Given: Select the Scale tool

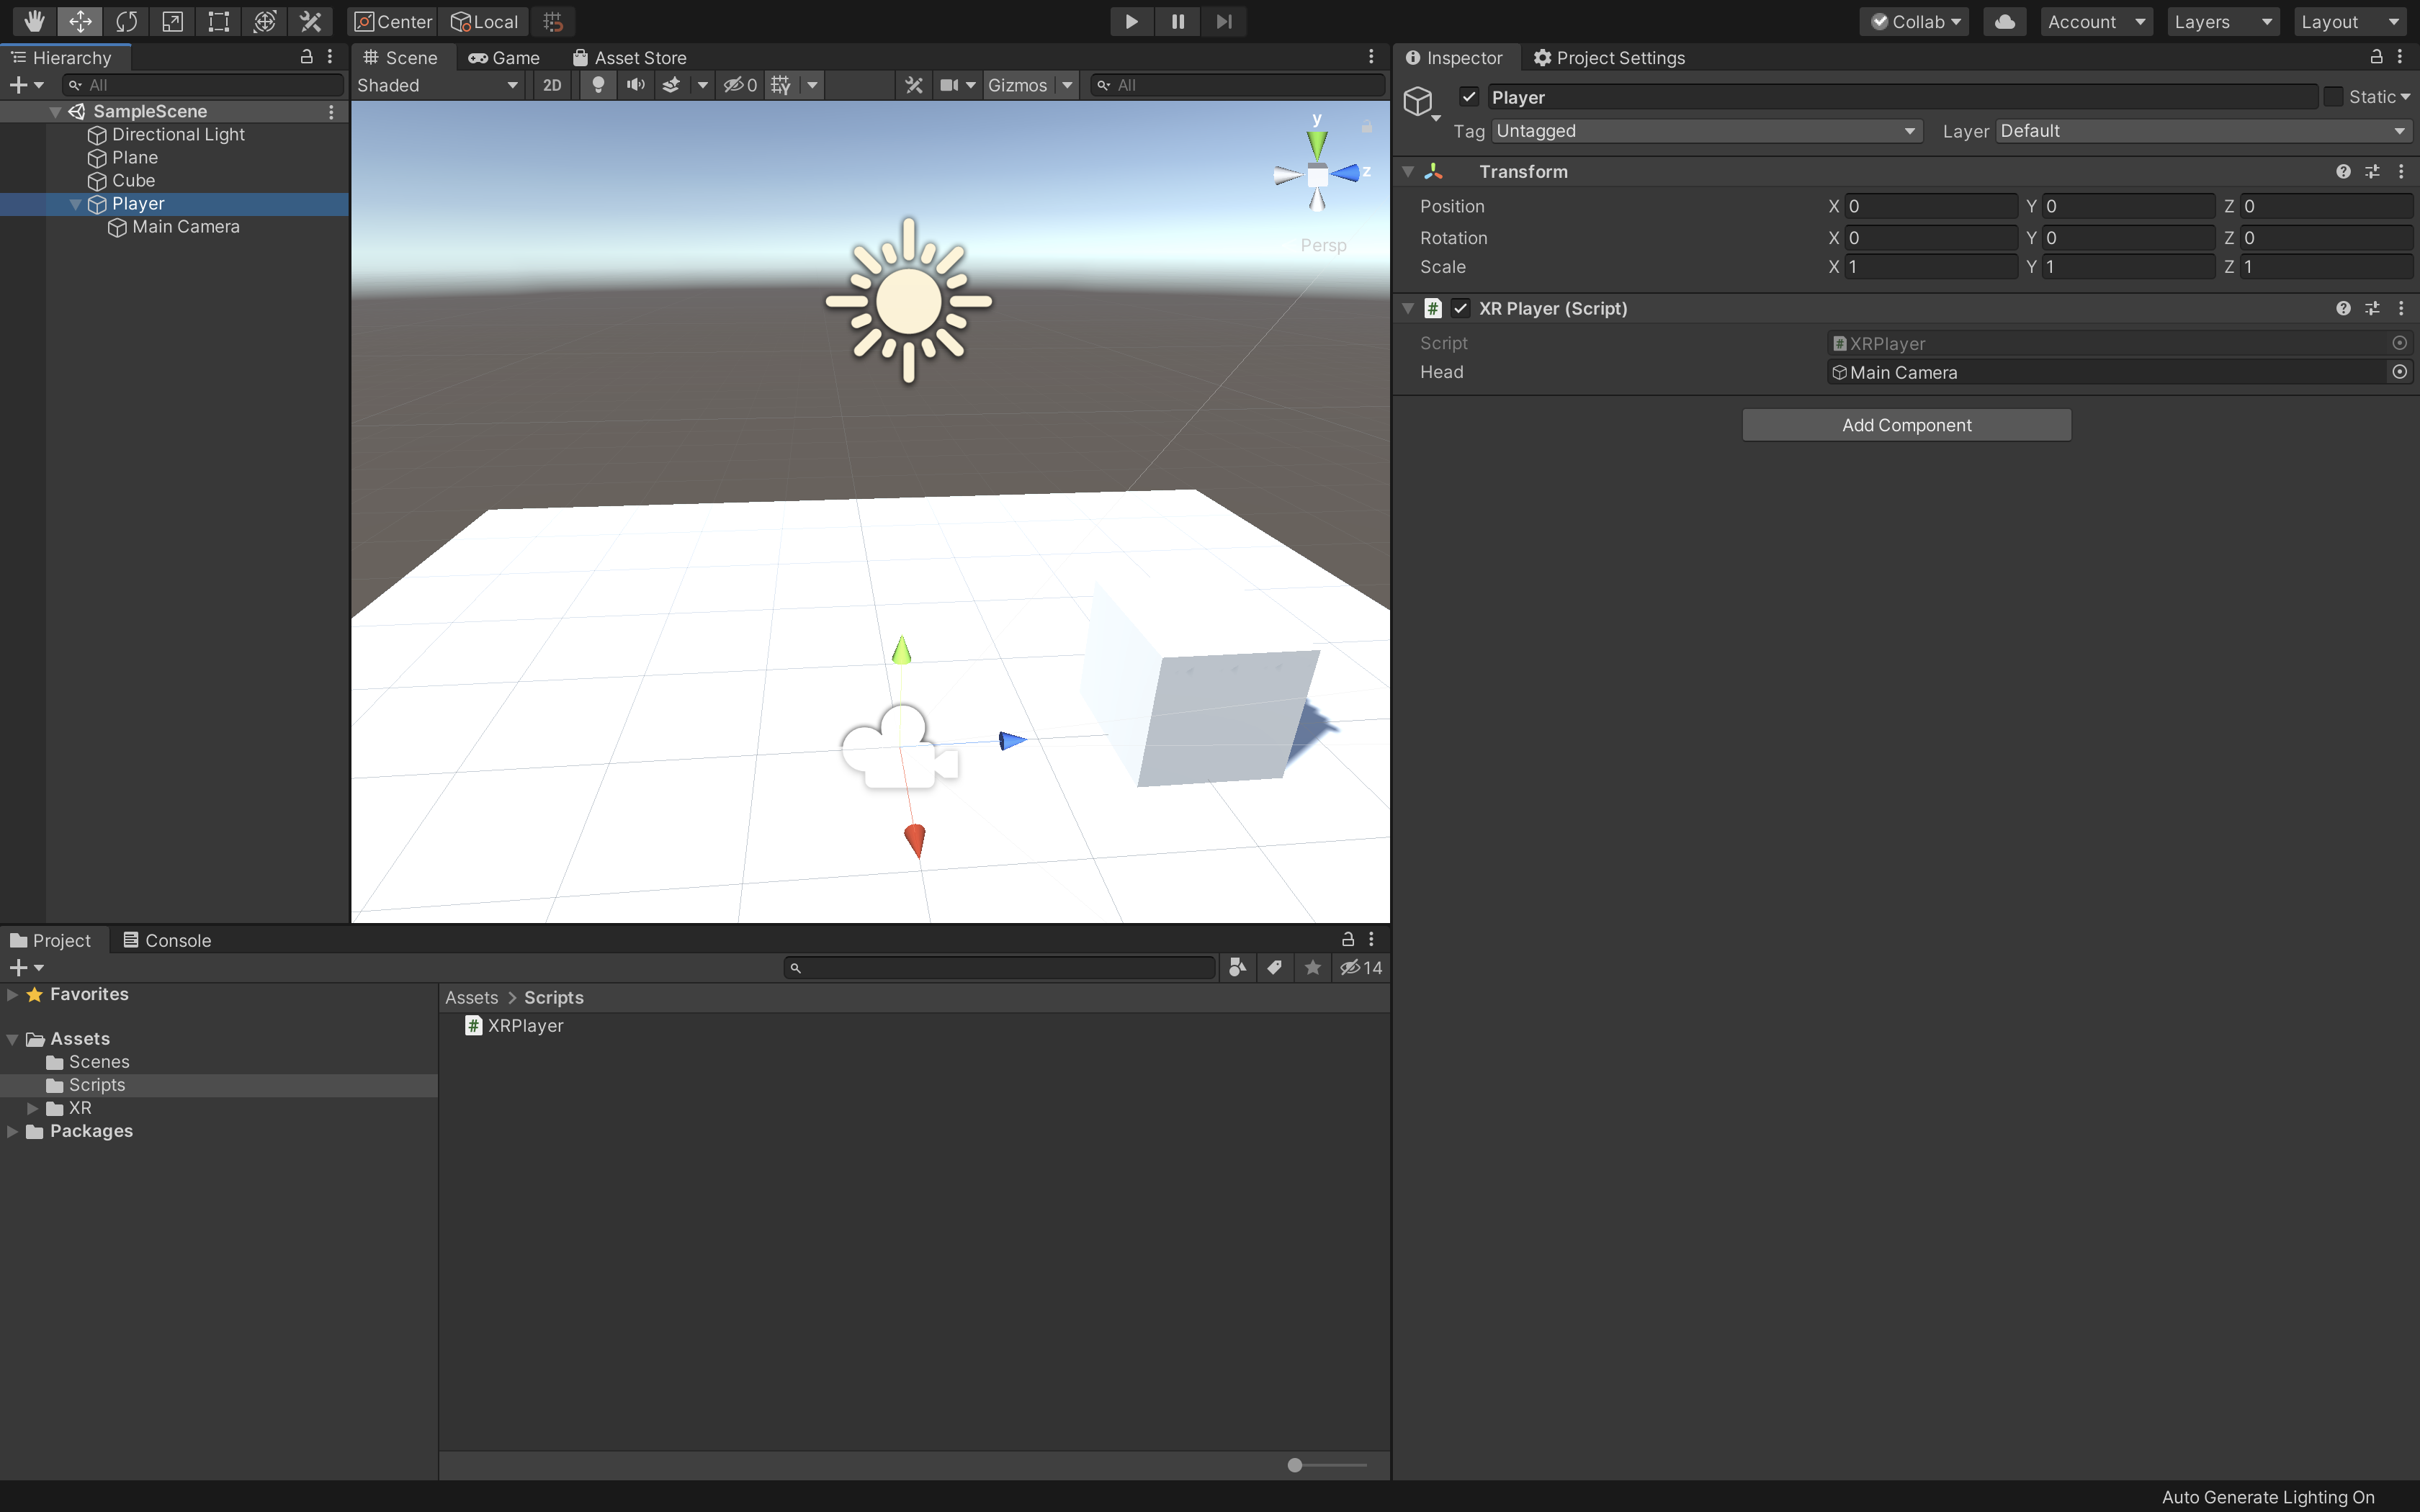Looking at the screenshot, I should pyautogui.click(x=172, y=21).
